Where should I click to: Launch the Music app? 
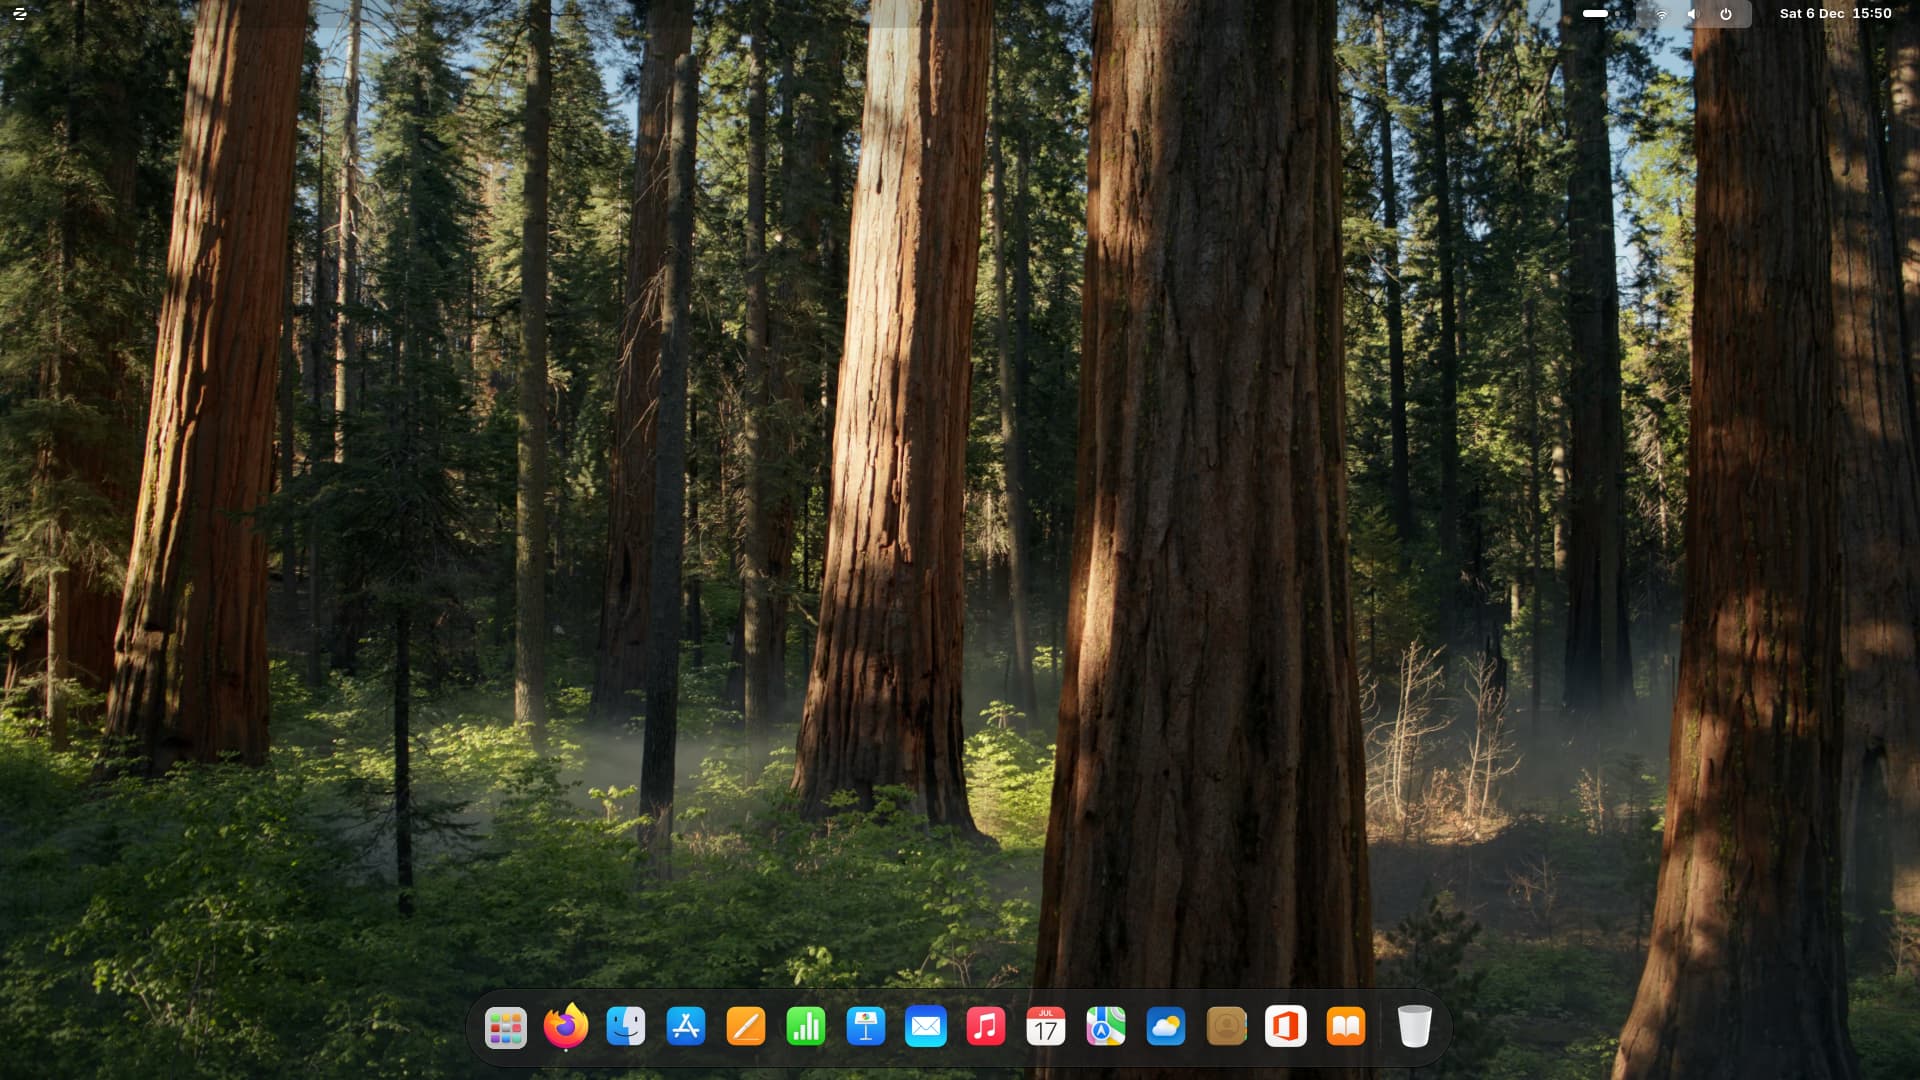click(986, 1027)
